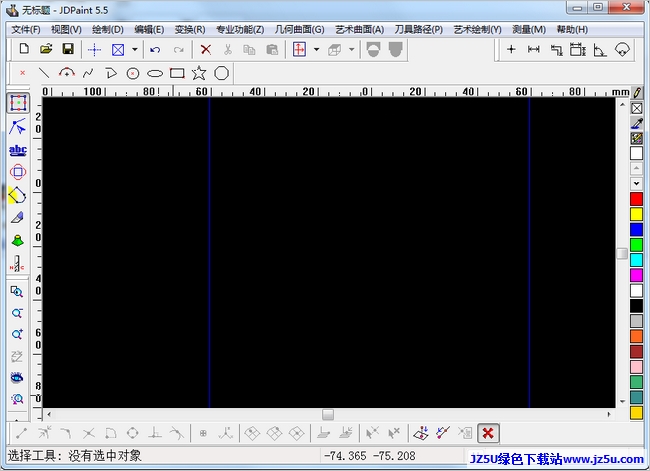Click the horizontal distance measure icon

tap(534, 50)
